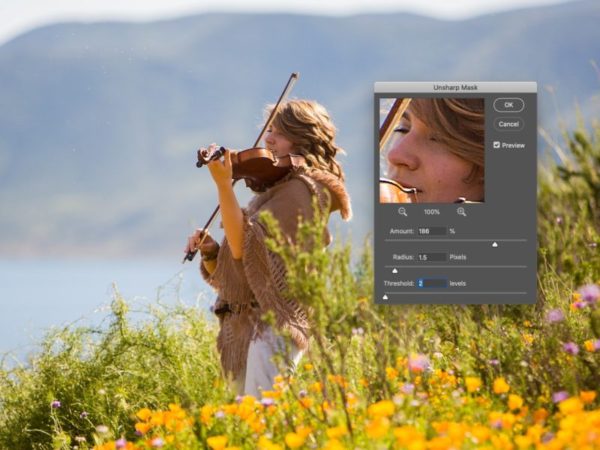Image resolution: width=600 pixels, height=450 pixels.
Task: Click the Amount label text
Action: point(401,231)
